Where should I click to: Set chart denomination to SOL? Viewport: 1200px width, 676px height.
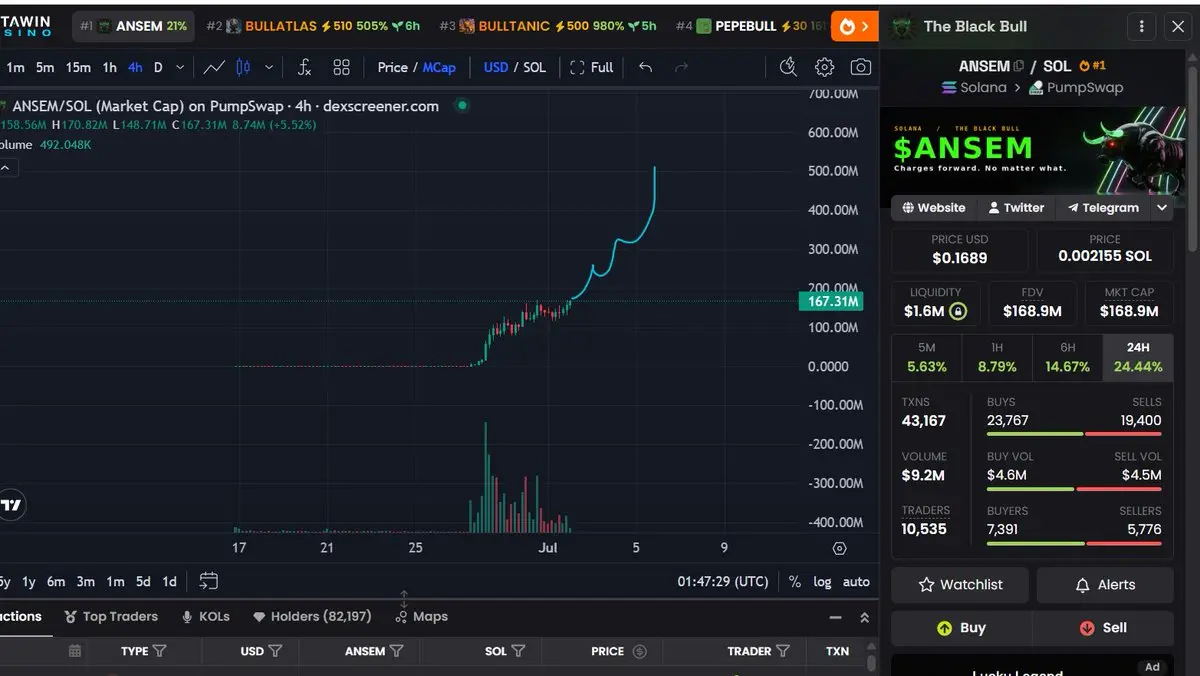click(535, 67)
